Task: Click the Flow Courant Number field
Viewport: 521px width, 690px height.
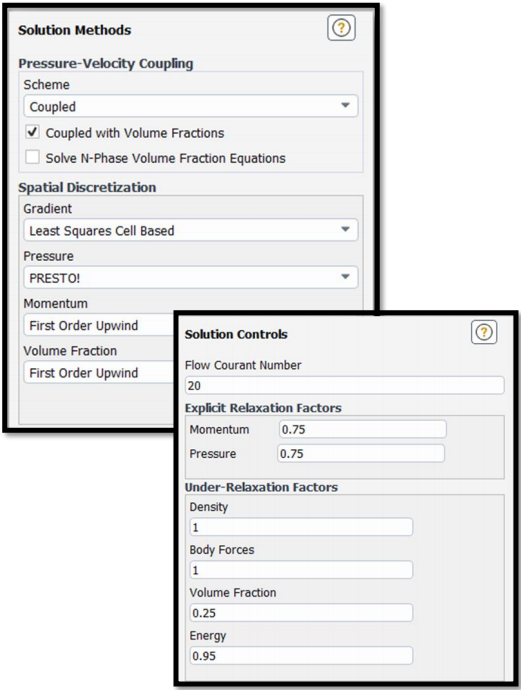Action: pos(345,385)
